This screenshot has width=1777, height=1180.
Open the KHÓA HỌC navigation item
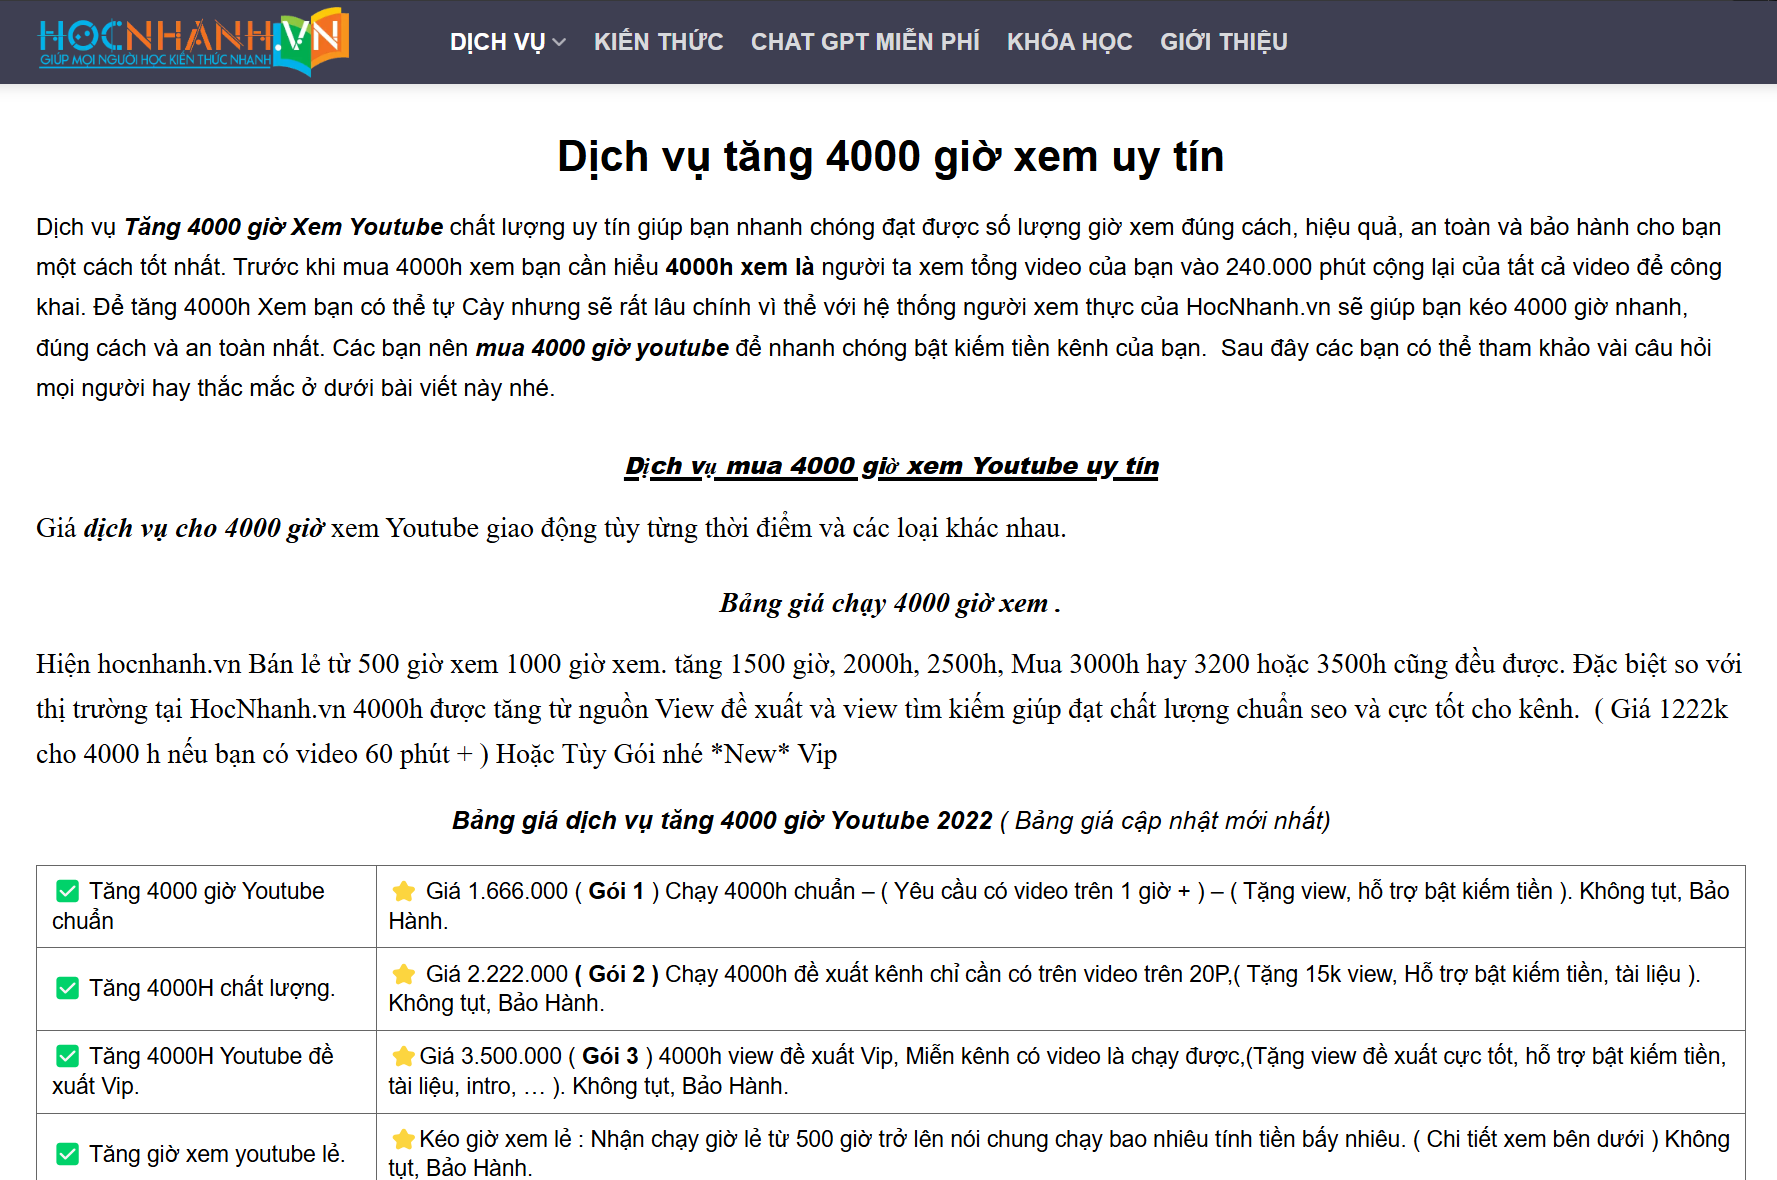coord(1069,42)
